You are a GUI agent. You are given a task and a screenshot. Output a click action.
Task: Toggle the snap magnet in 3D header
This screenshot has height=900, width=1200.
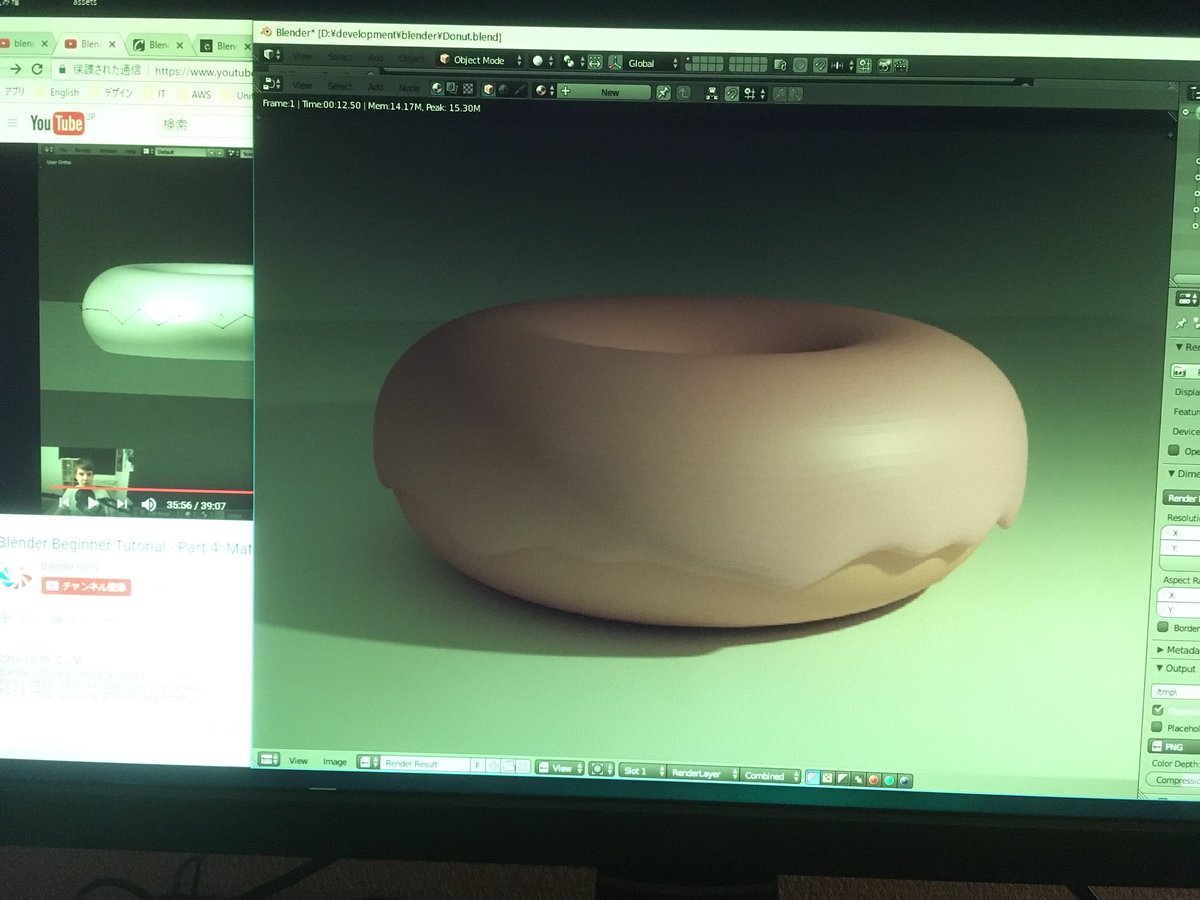(820, 65)
